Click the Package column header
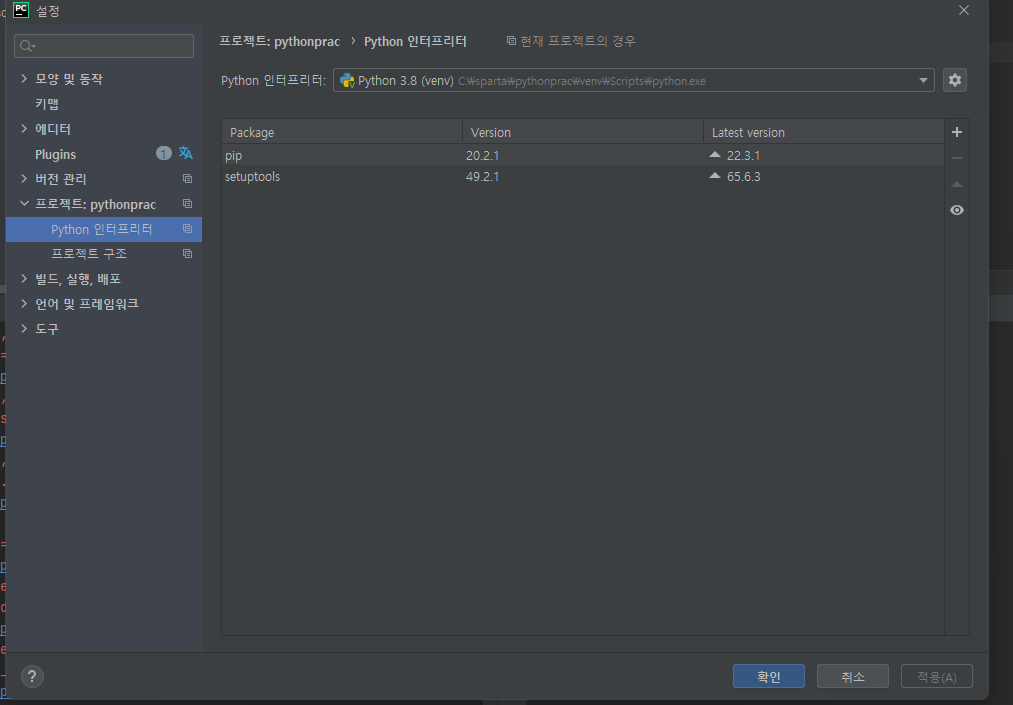 pyautogui.click(x=342, y=132)
